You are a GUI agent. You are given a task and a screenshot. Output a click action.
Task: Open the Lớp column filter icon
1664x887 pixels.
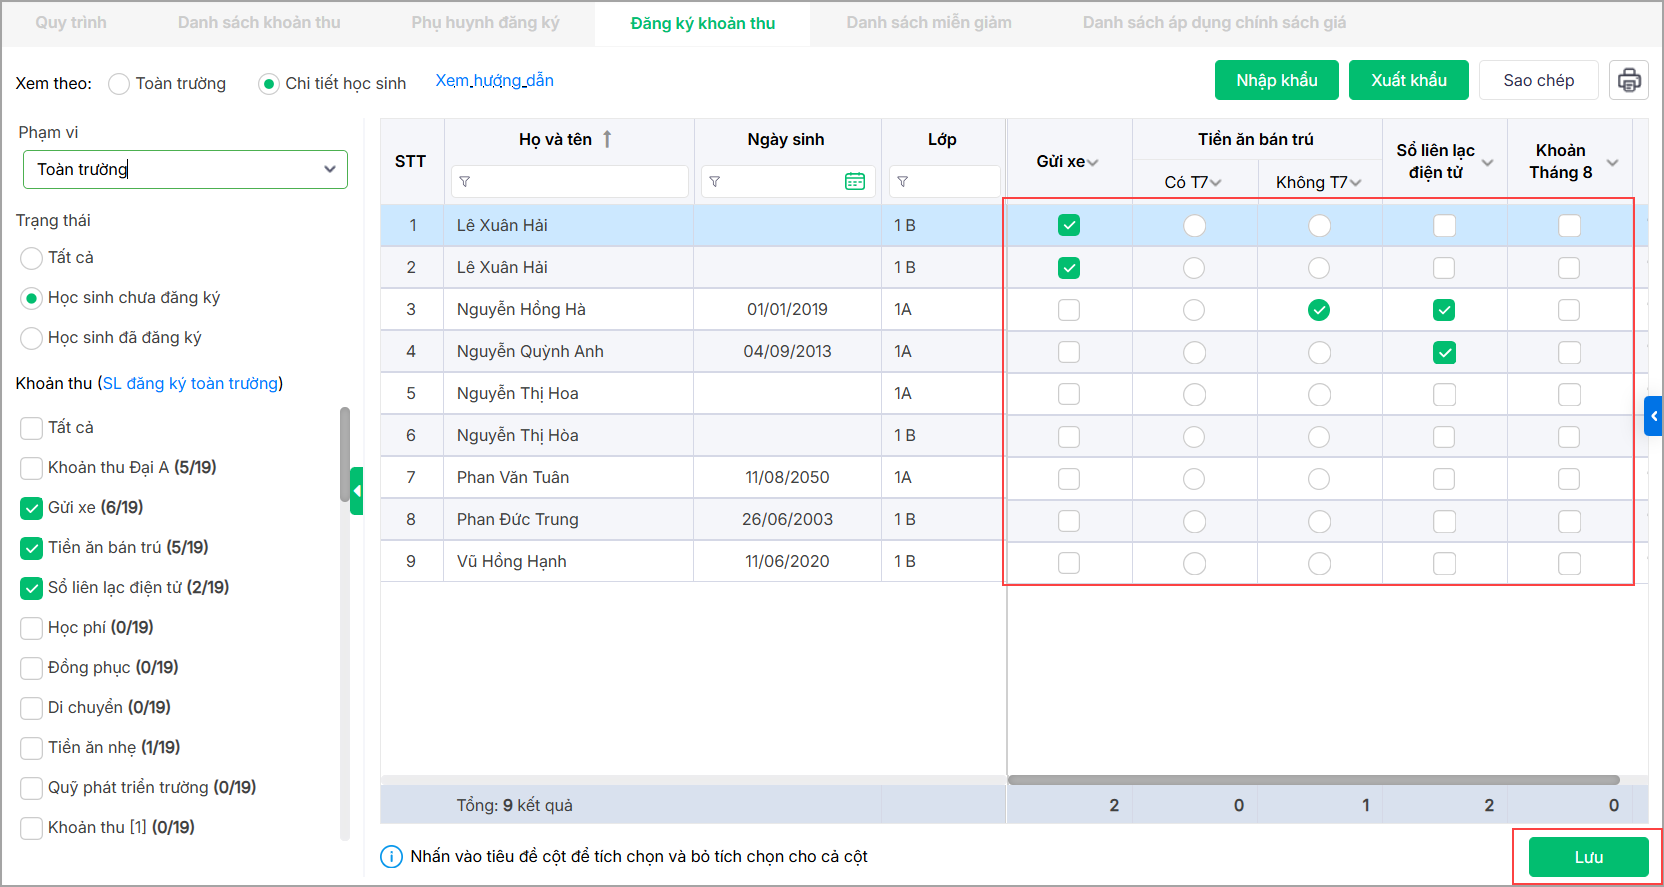point(903,182)
